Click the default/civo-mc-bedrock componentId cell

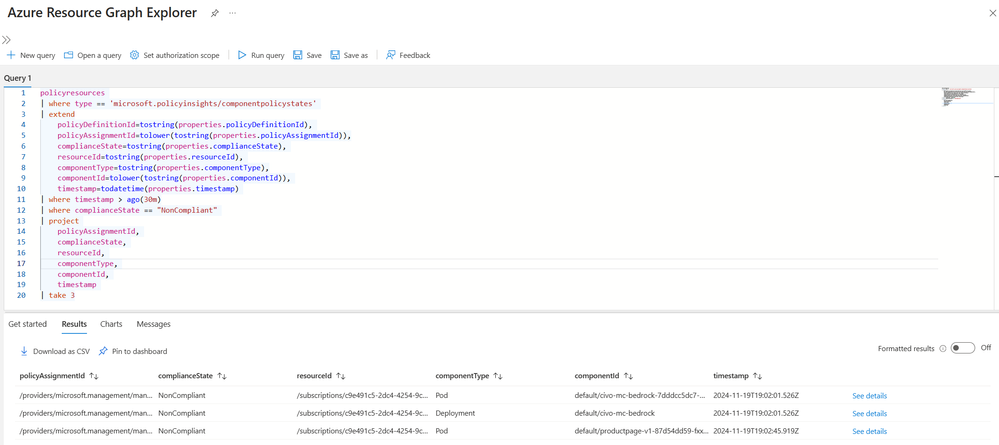[615, 413]
